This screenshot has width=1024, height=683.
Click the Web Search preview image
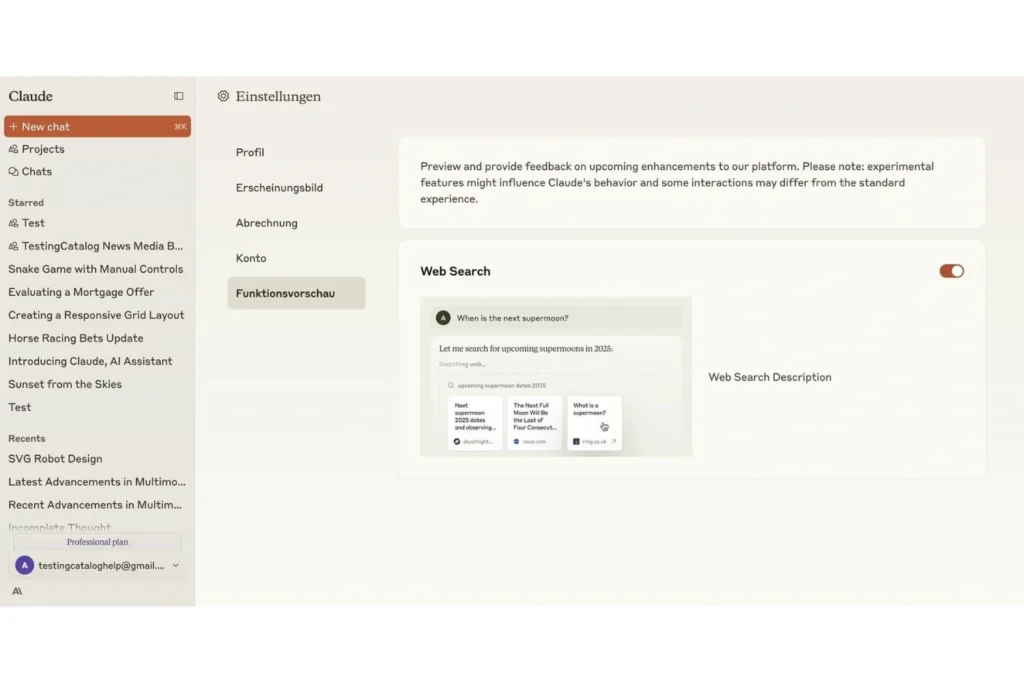[556, 377]
